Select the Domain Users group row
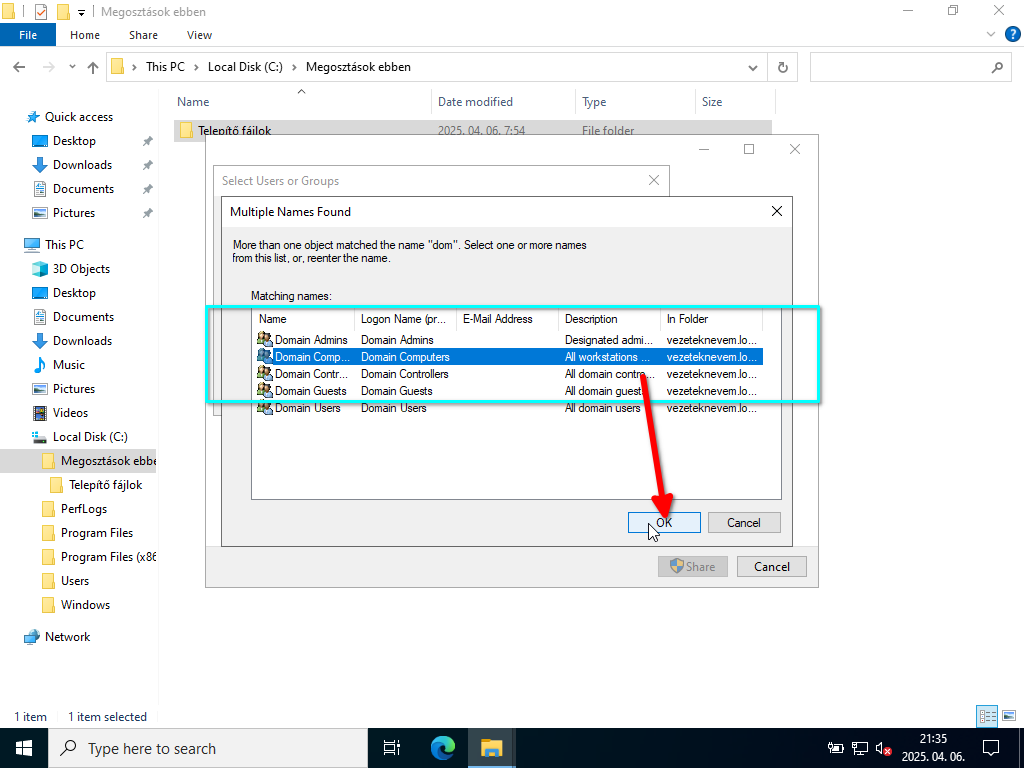Image resolution: width=1024 pixels, height=768 pixels. point(307,408)
